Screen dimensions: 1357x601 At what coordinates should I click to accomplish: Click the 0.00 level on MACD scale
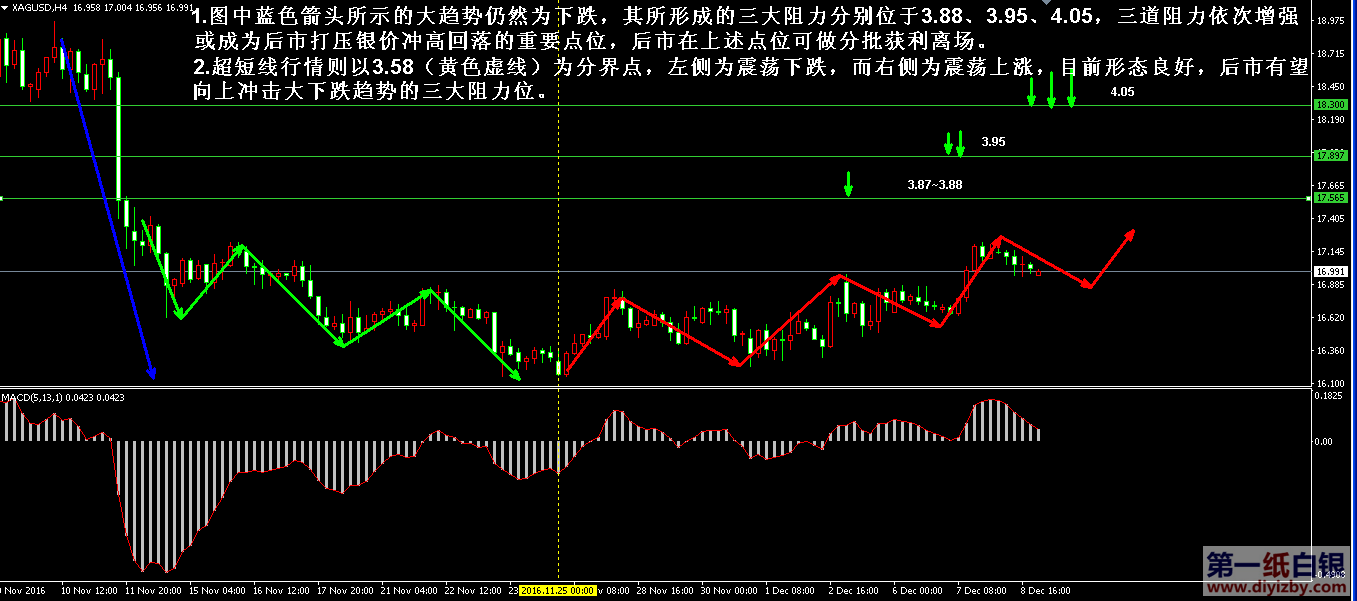click(x=1323, y=441)
